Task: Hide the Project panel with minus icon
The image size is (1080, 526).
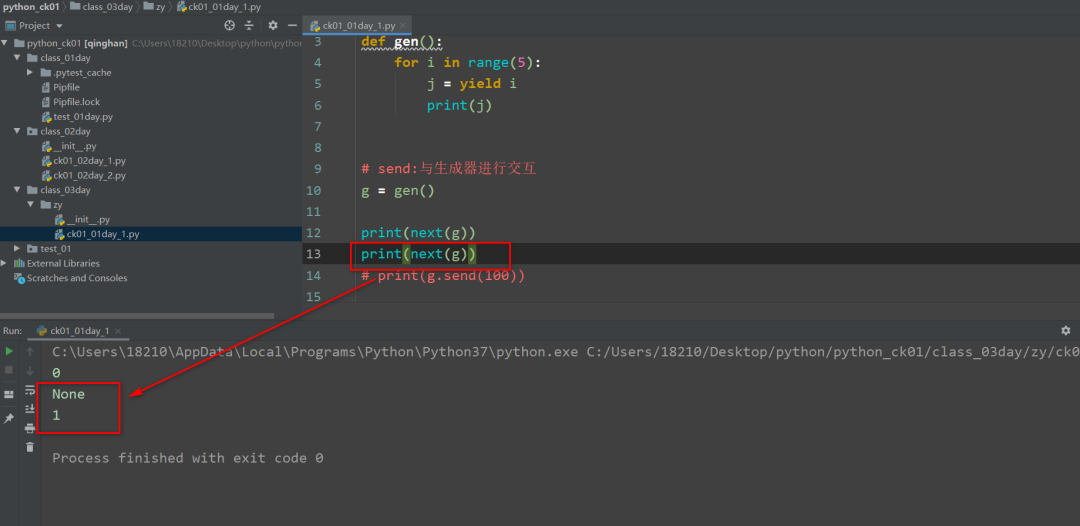Action: (293, 25)
